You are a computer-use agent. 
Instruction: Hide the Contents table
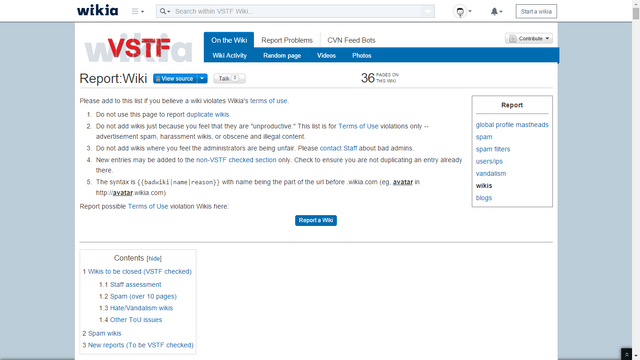pyautogui.click(x=154, y=259)
